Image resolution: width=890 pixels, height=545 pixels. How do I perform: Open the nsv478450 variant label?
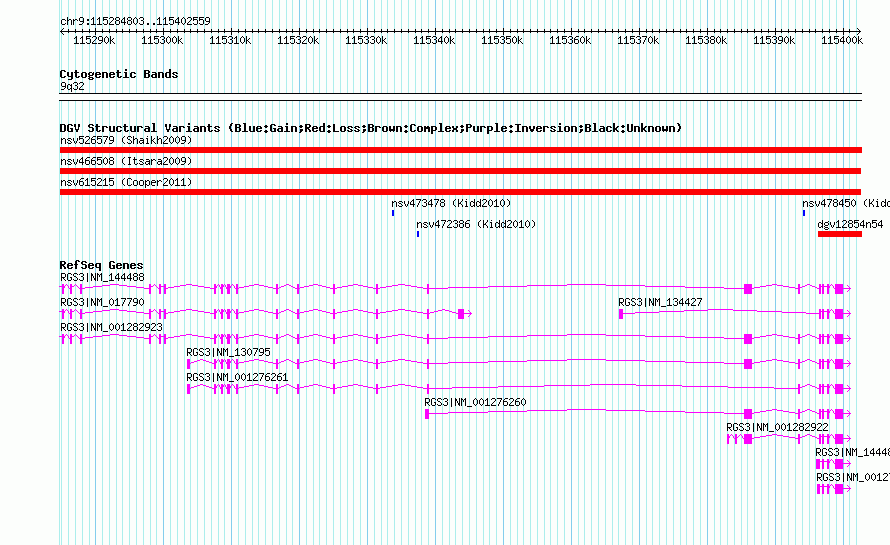[x=846, y=203]
